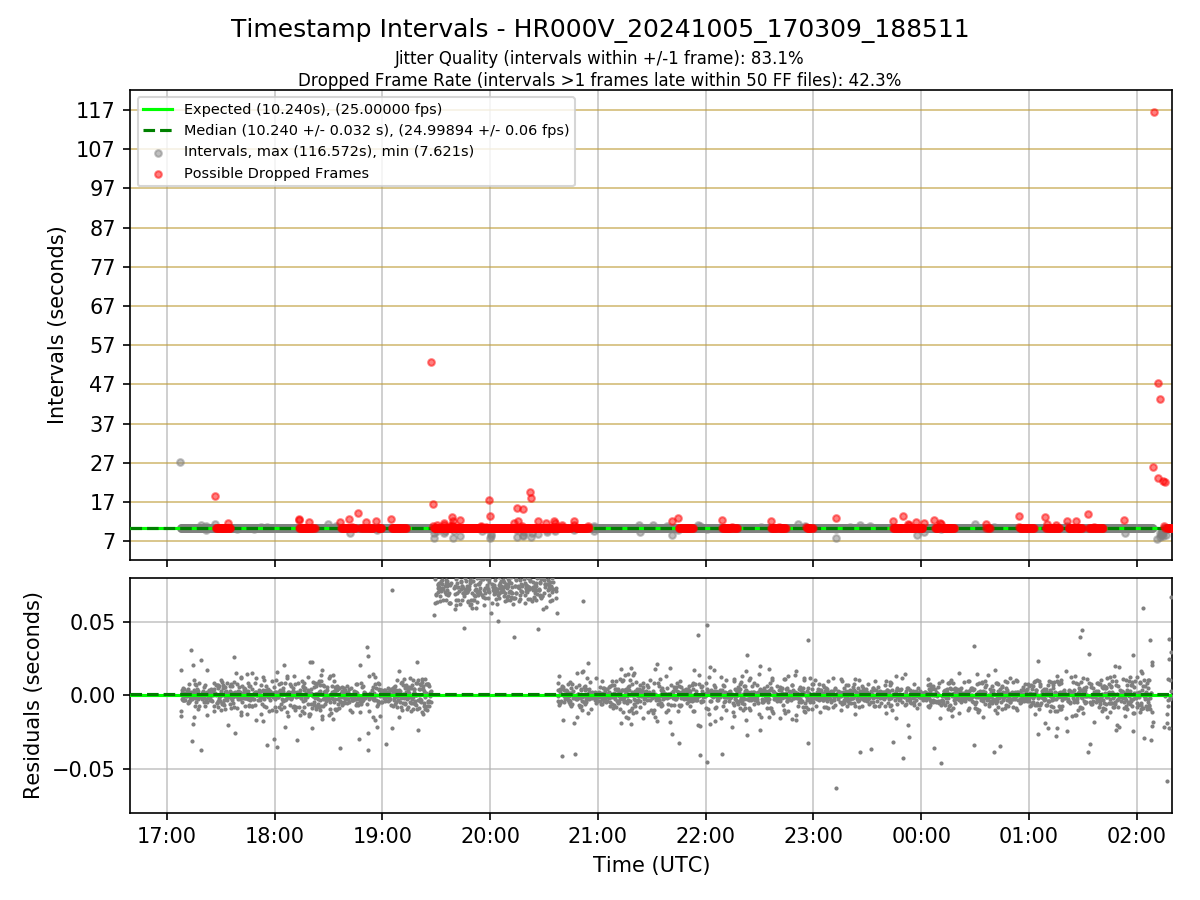
Task: Click the red outlier point near 52 seconds at 19:30
Action: click(x=431, y=362)
